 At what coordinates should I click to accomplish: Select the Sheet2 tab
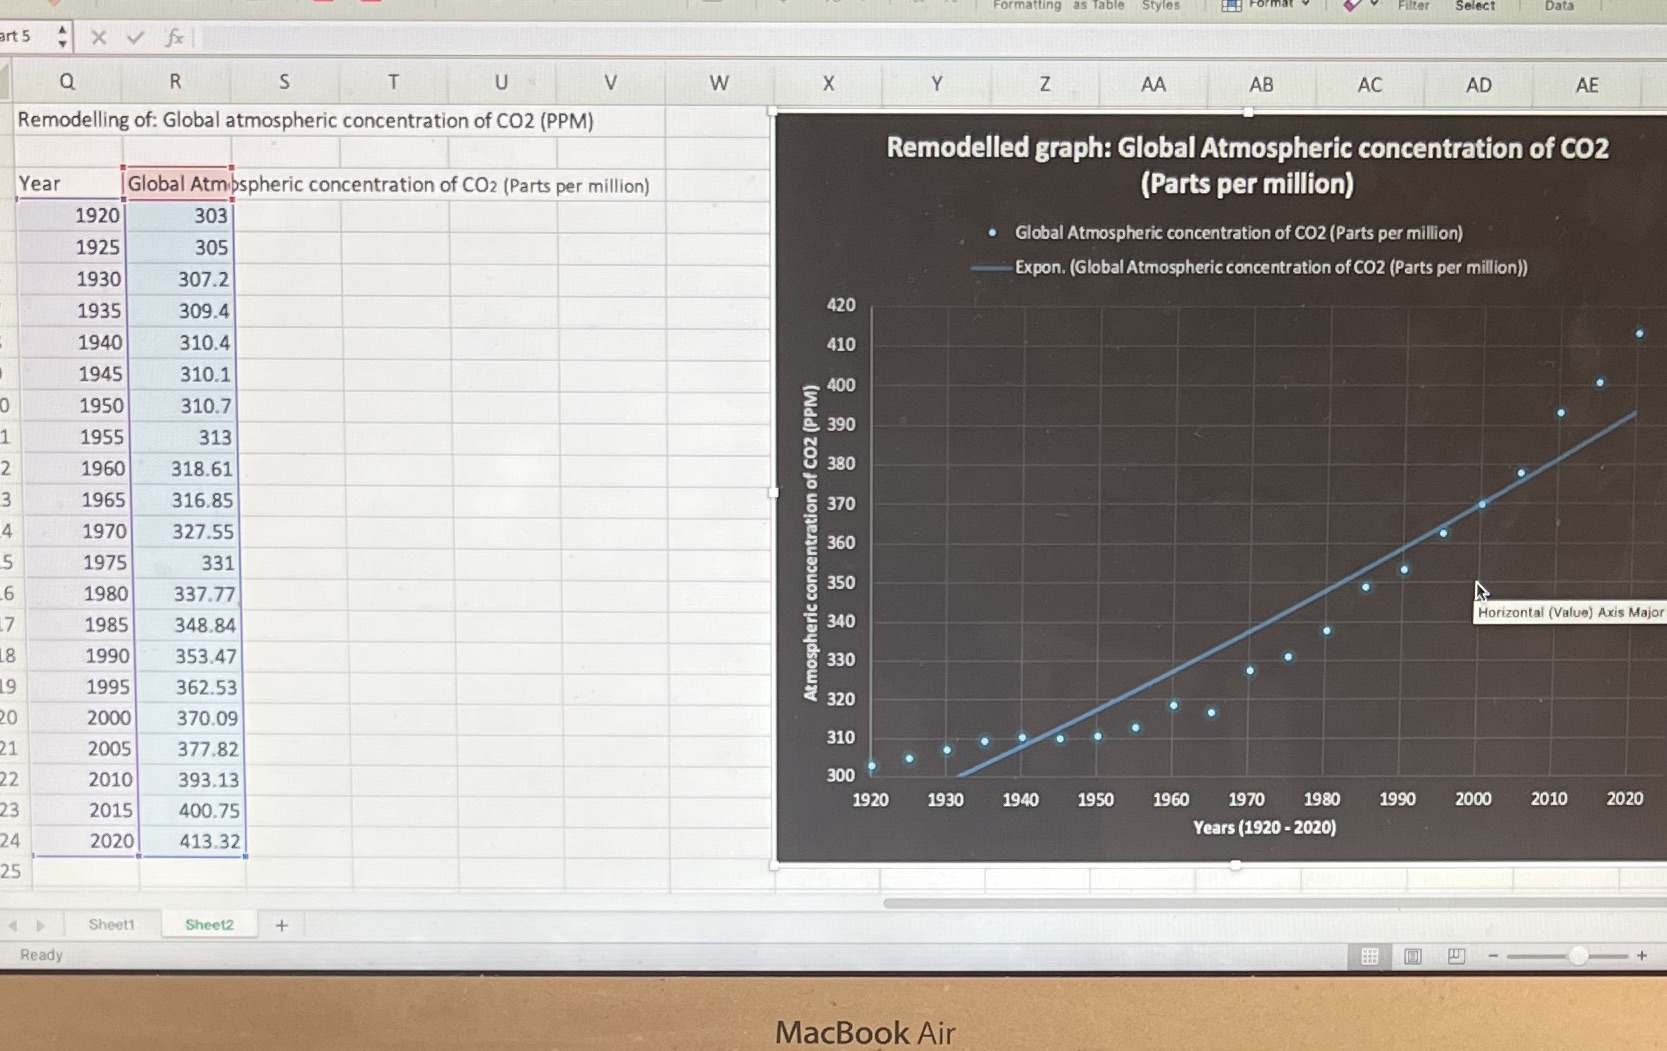(209, 924)
